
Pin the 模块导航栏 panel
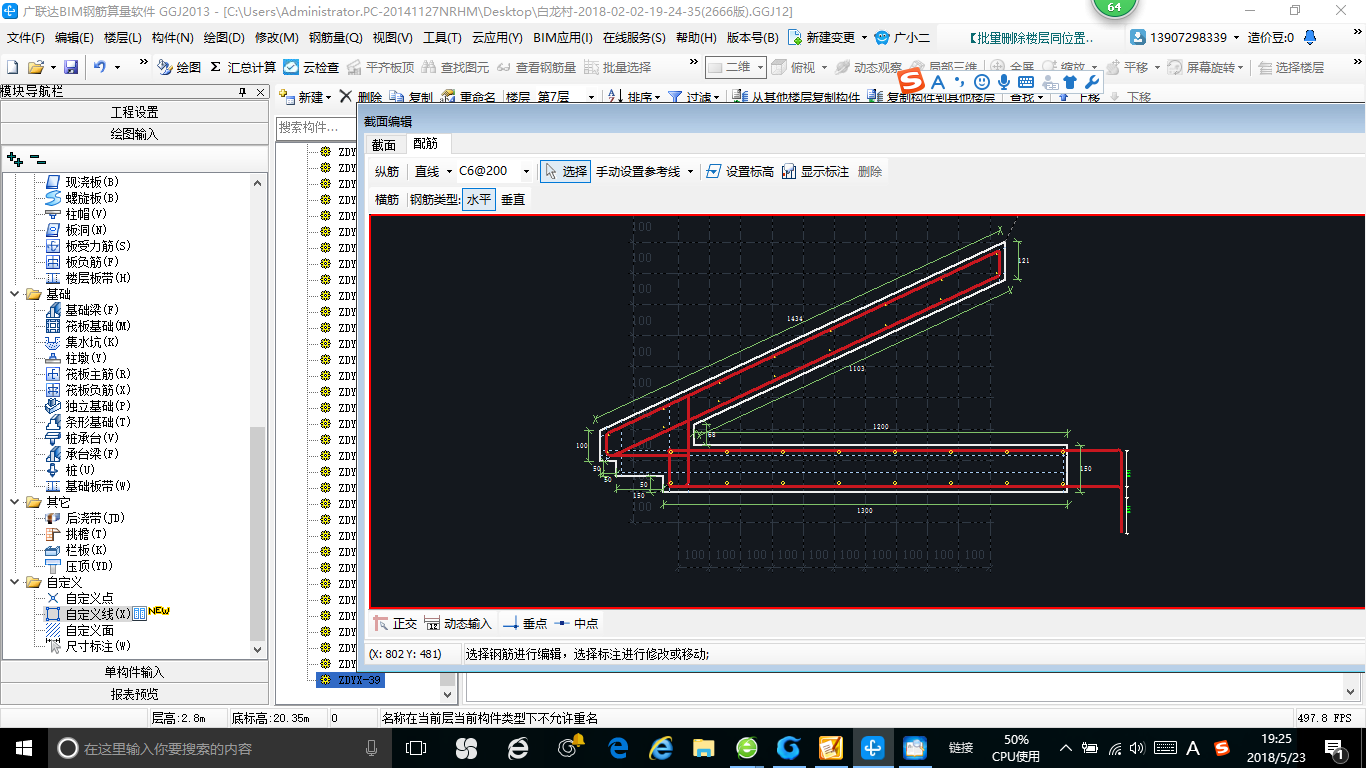tap(242, 92)
